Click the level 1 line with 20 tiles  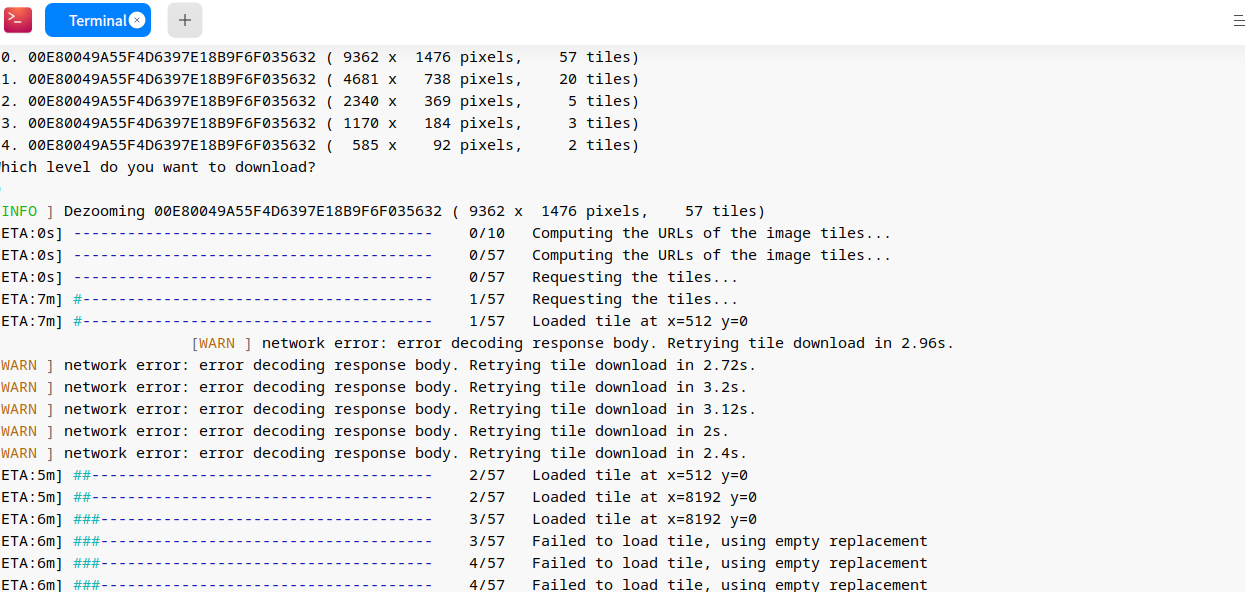coord(320,79)
